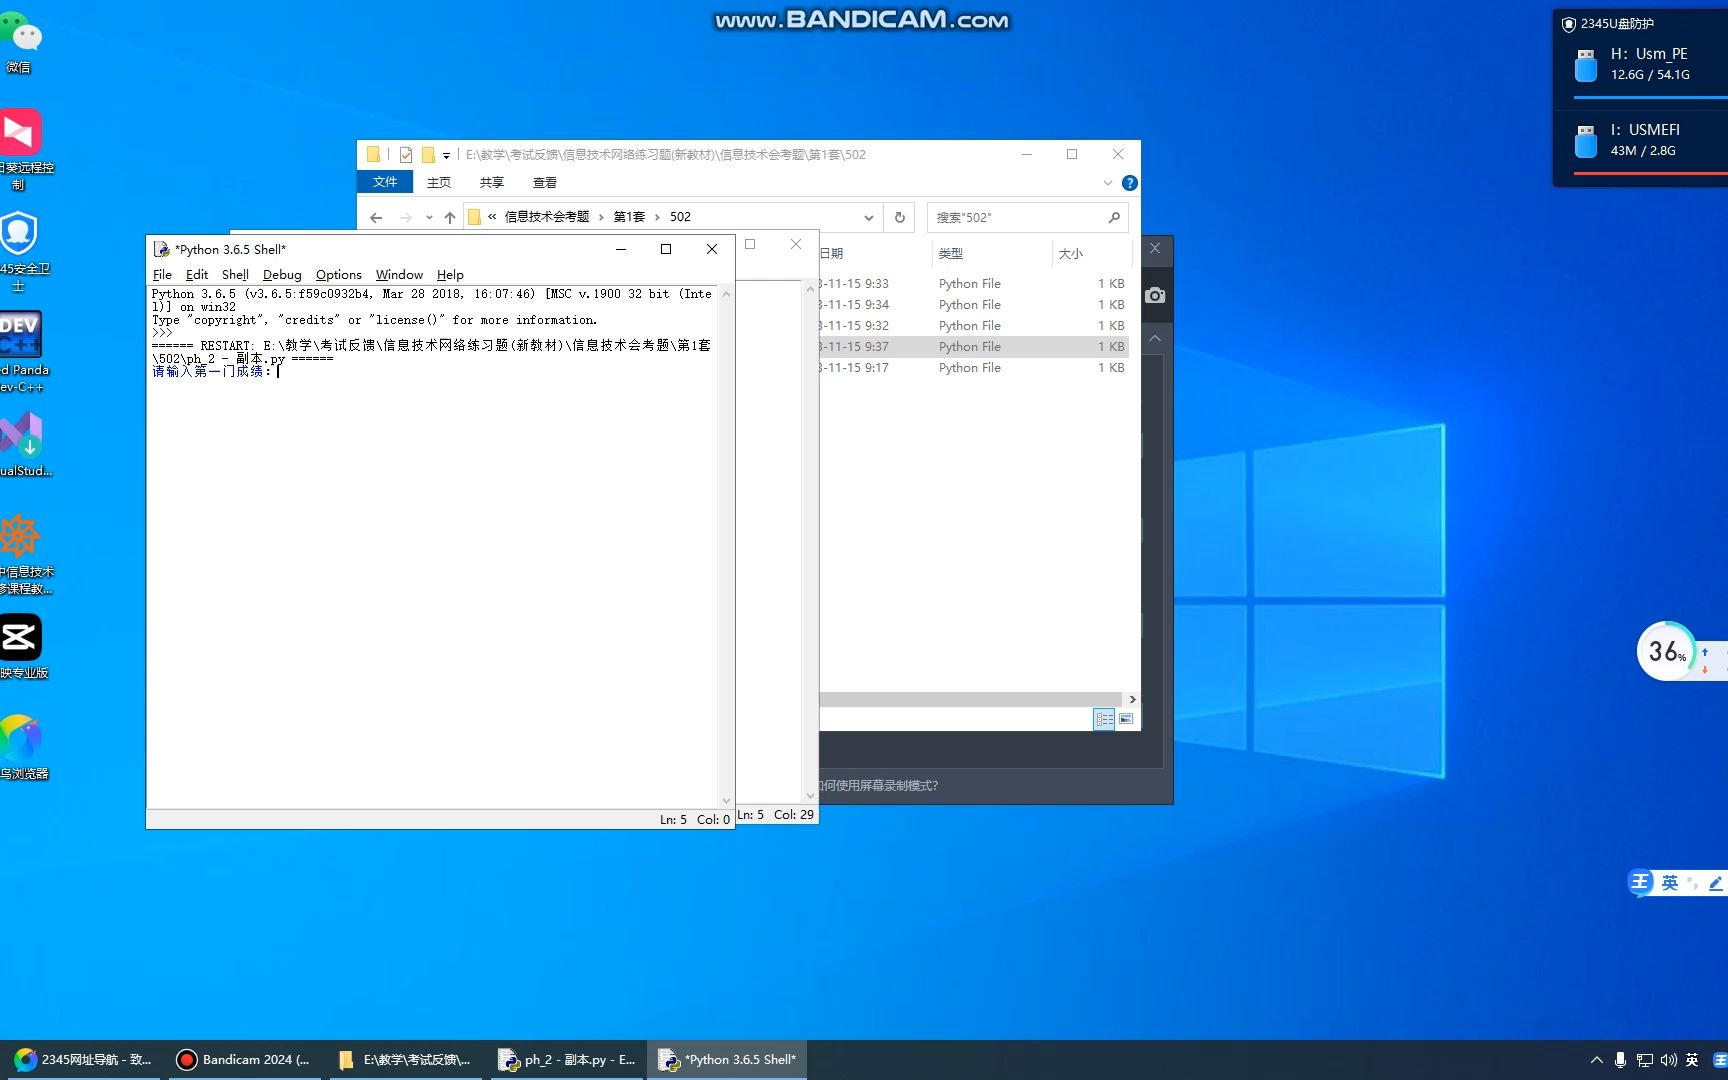Click the Python IDLE icon in Shell title bar

(161, 249)
